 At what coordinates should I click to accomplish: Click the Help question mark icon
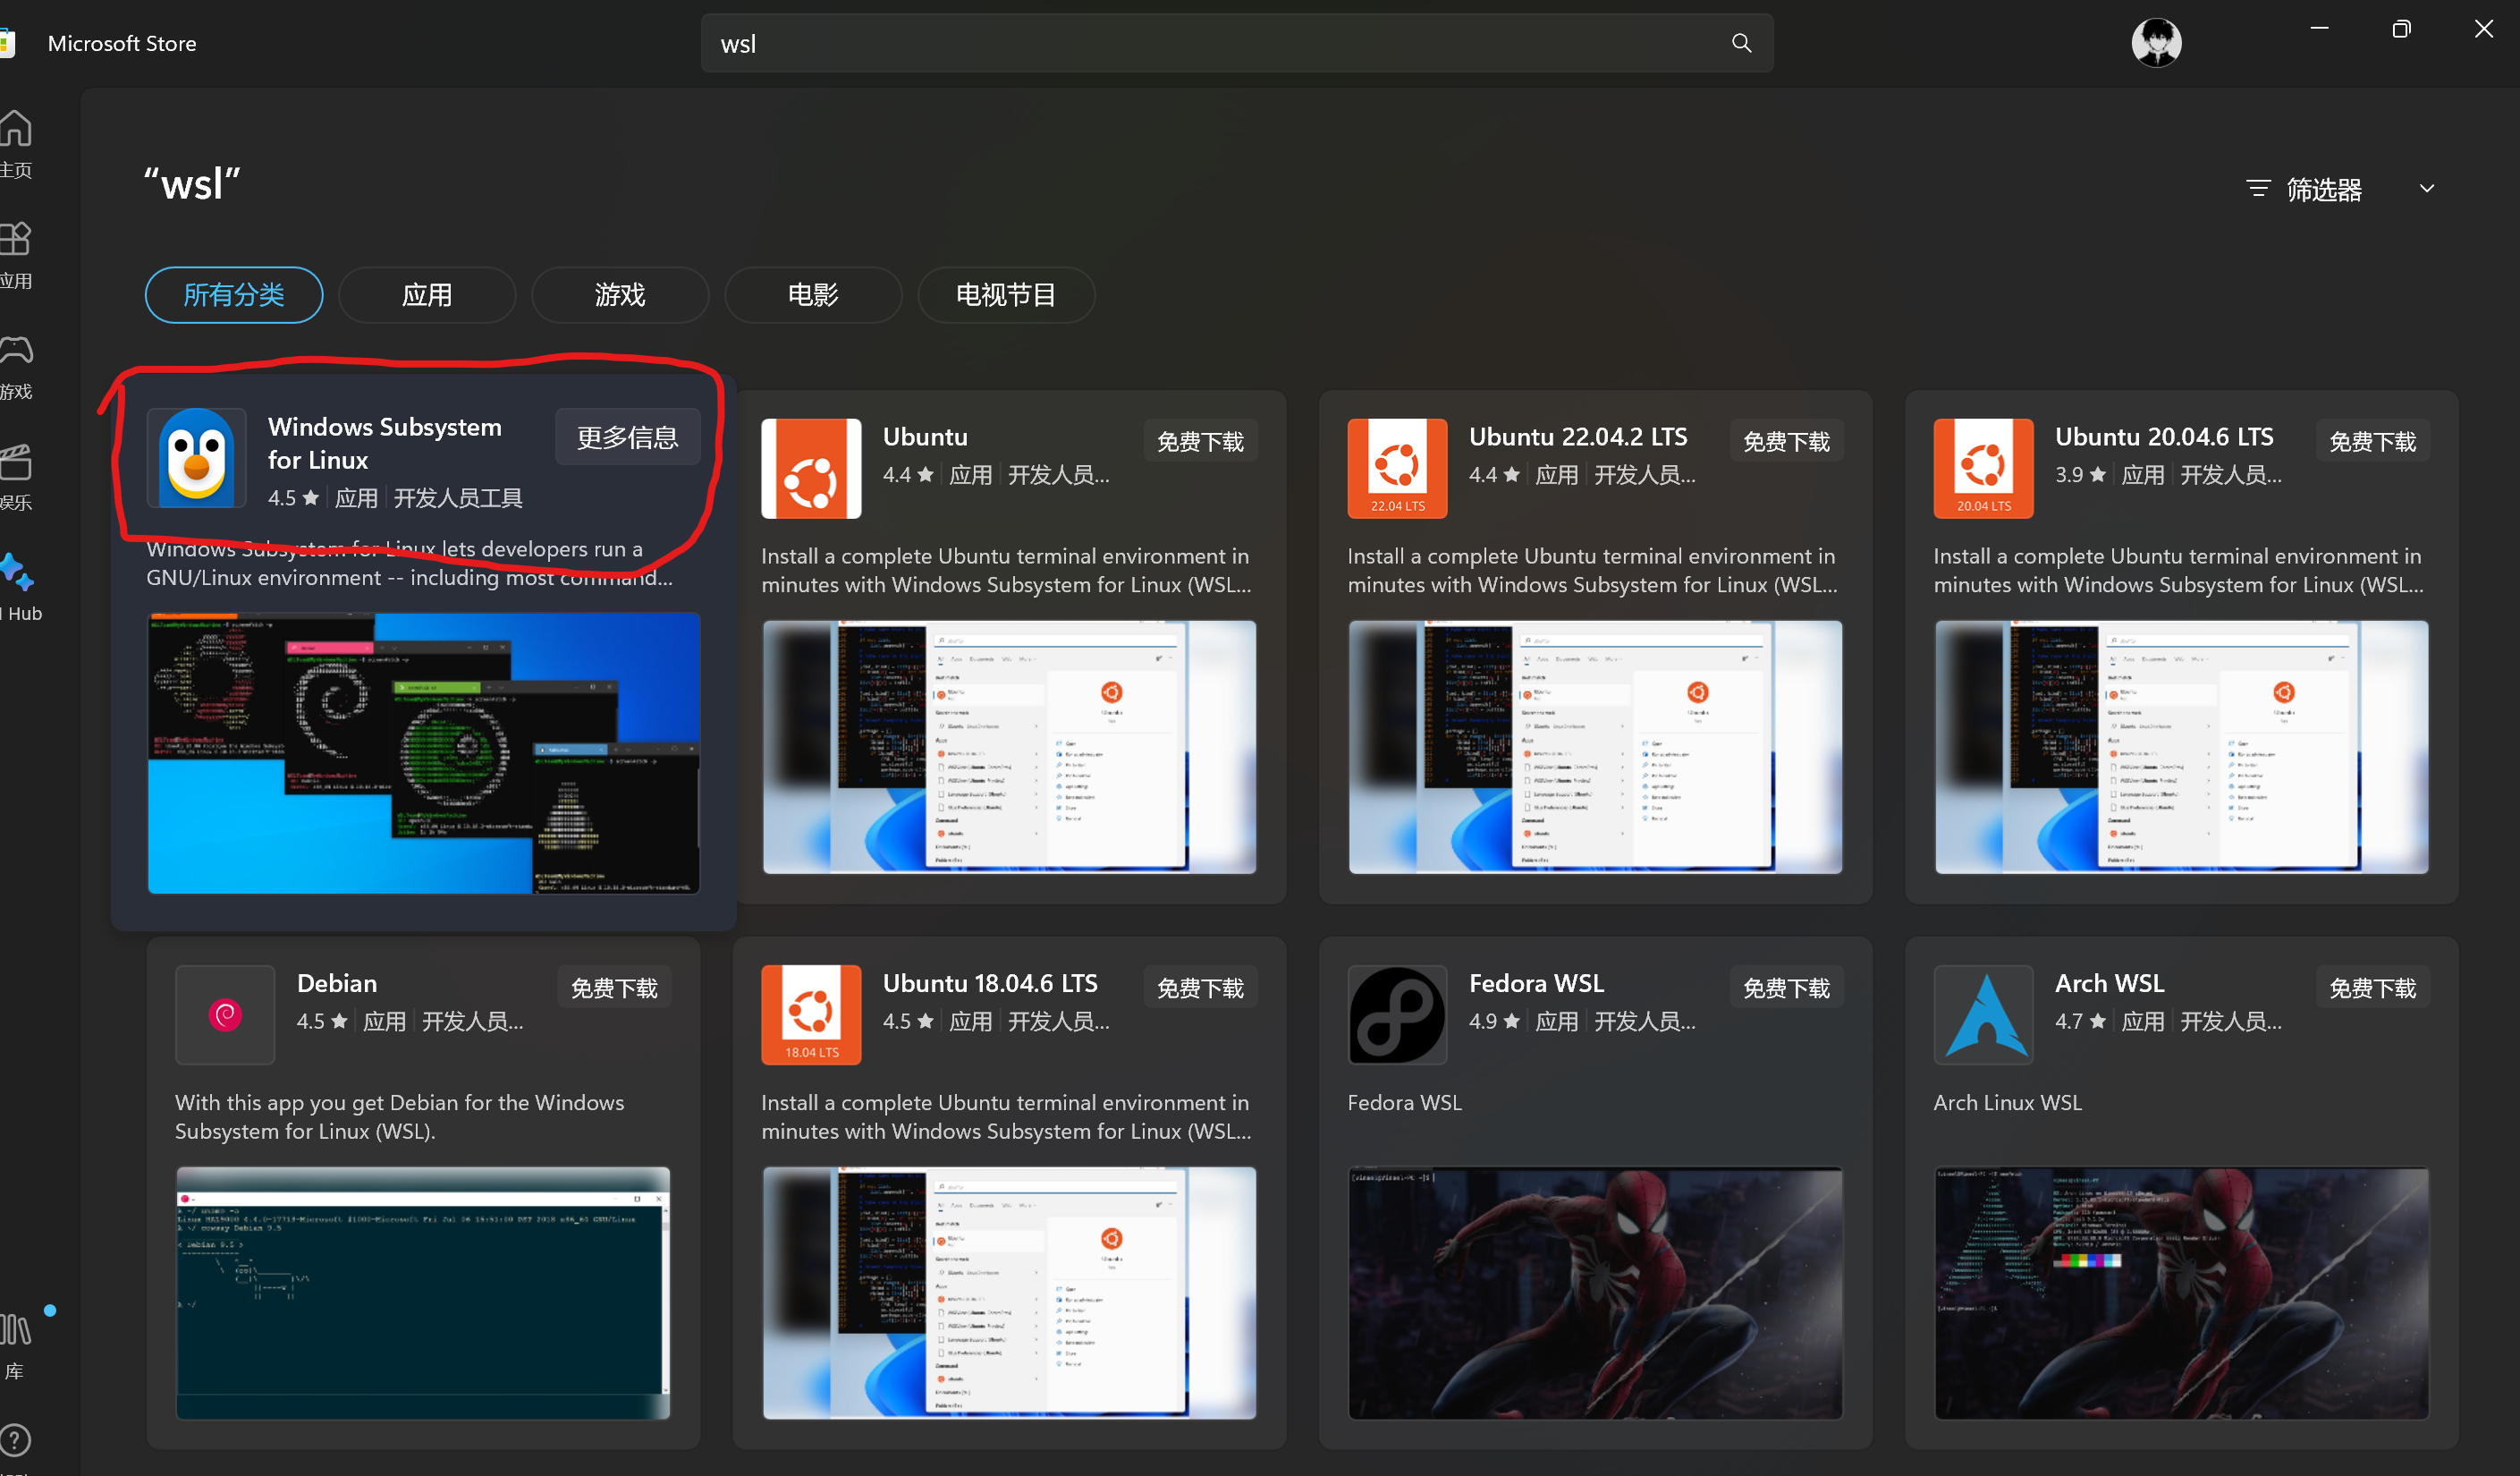15,1440
